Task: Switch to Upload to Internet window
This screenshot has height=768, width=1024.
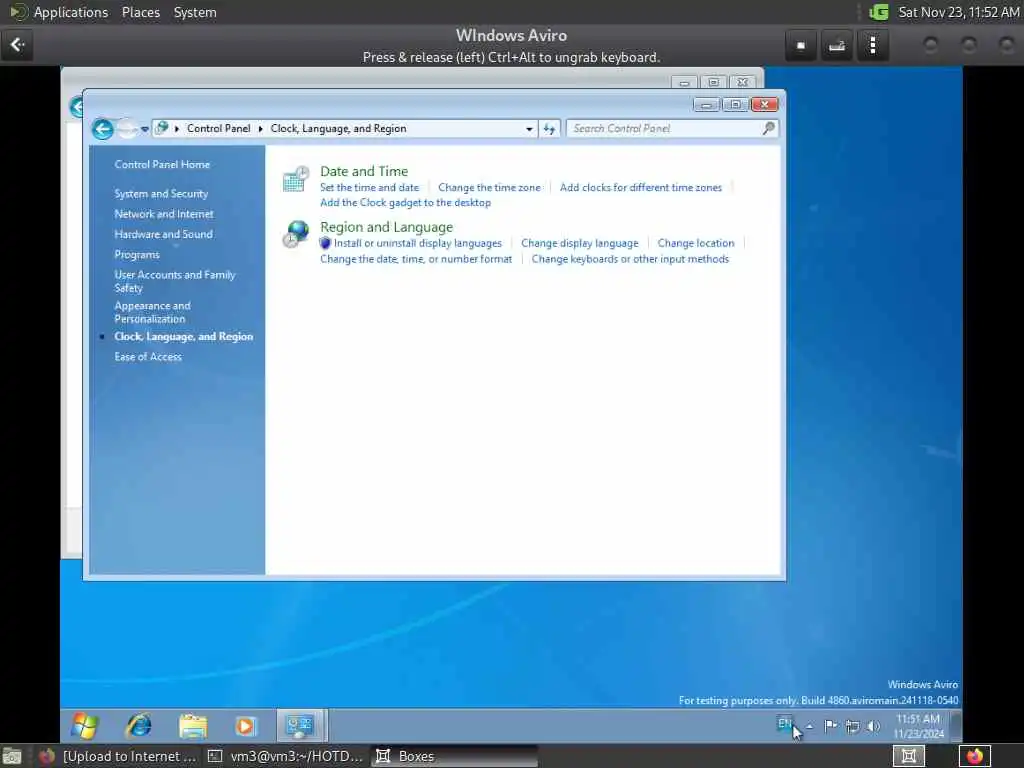Action: [119, 756]
